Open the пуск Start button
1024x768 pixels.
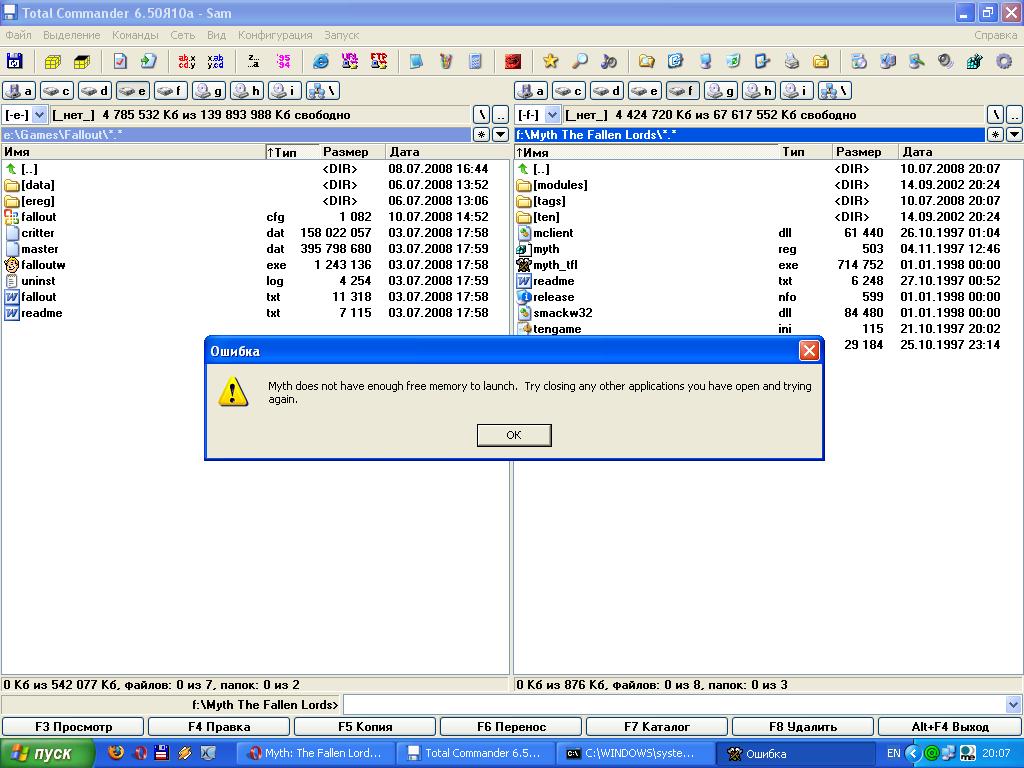pyautogui.click(x=46, y=754)
